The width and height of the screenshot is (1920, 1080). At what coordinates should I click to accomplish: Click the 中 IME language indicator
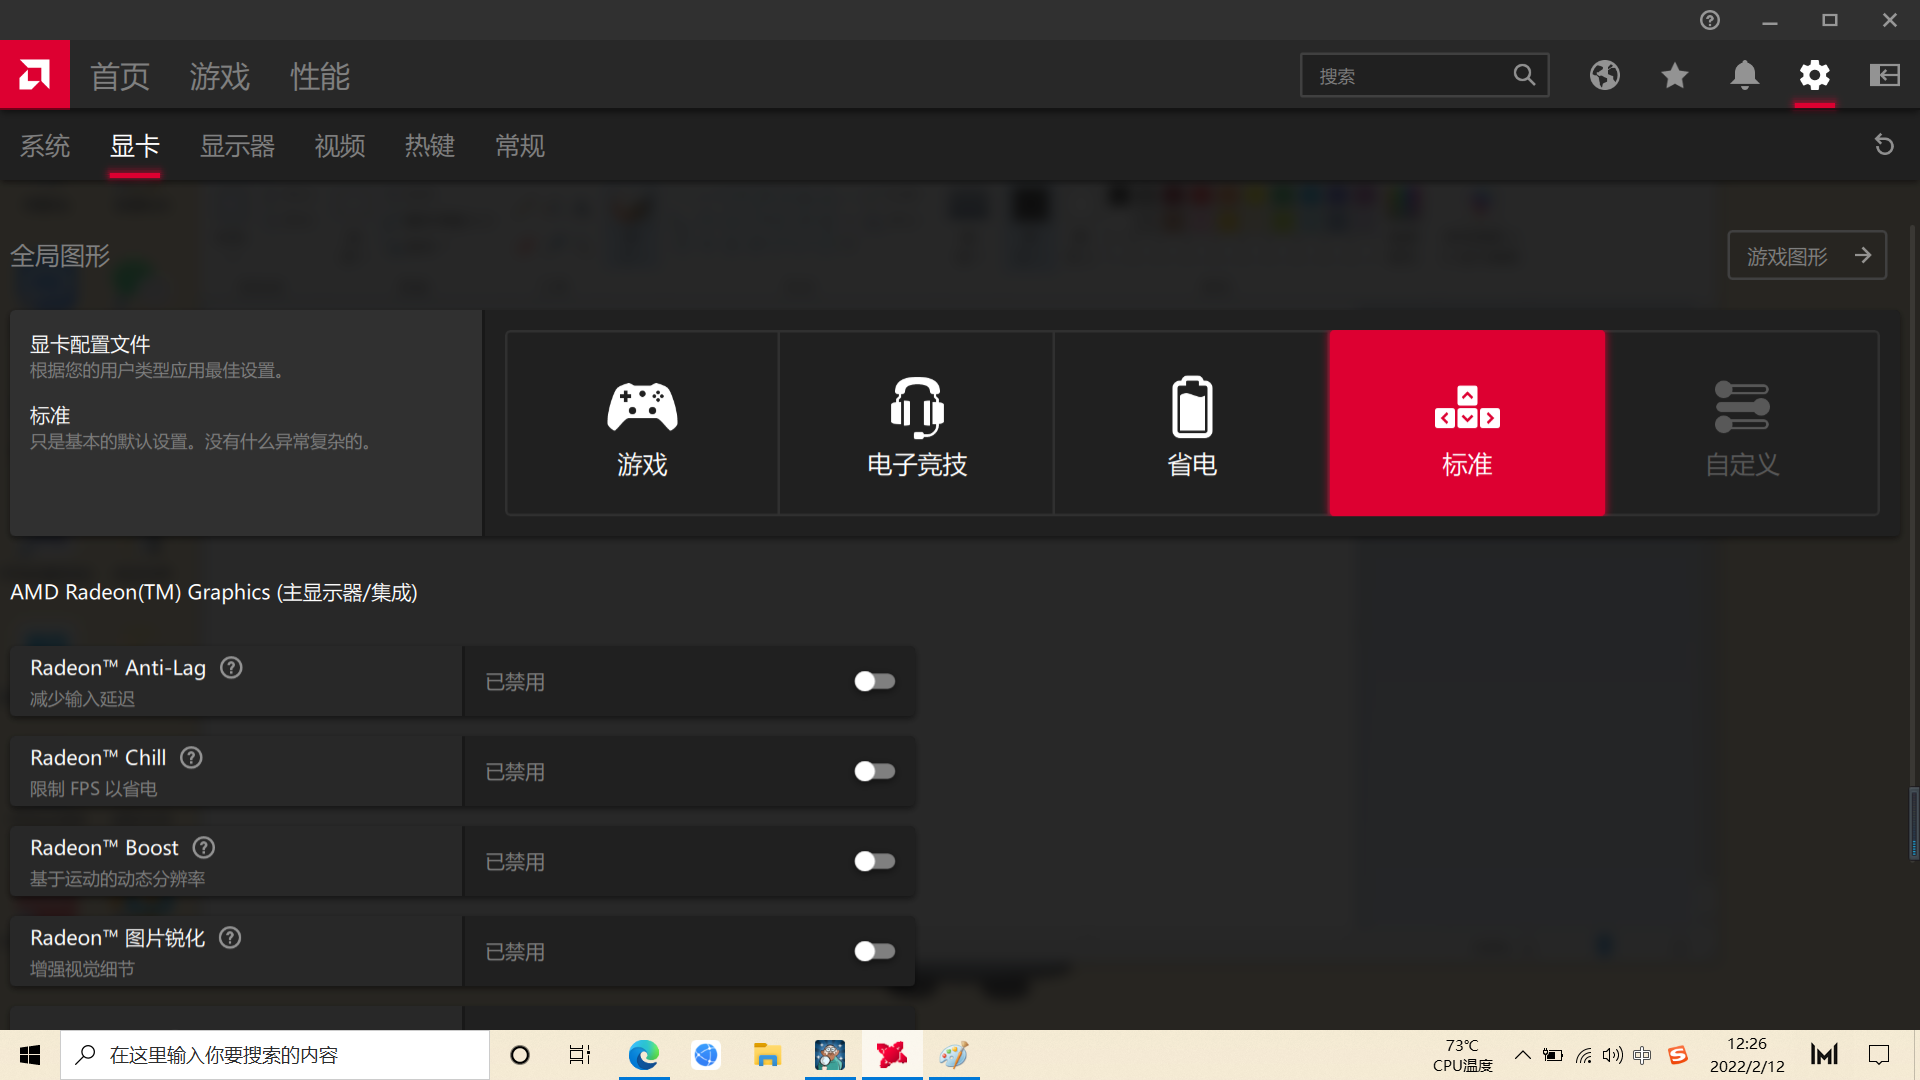pyautogui.click(x=1642, y=1055)
